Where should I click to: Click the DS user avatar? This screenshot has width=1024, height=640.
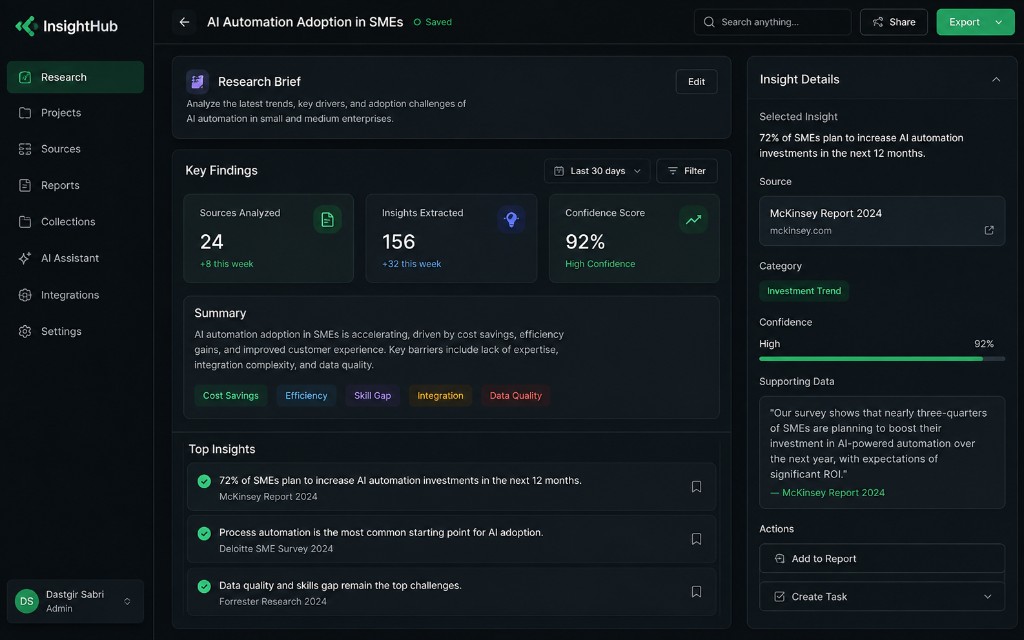click(x=27, y=601)
